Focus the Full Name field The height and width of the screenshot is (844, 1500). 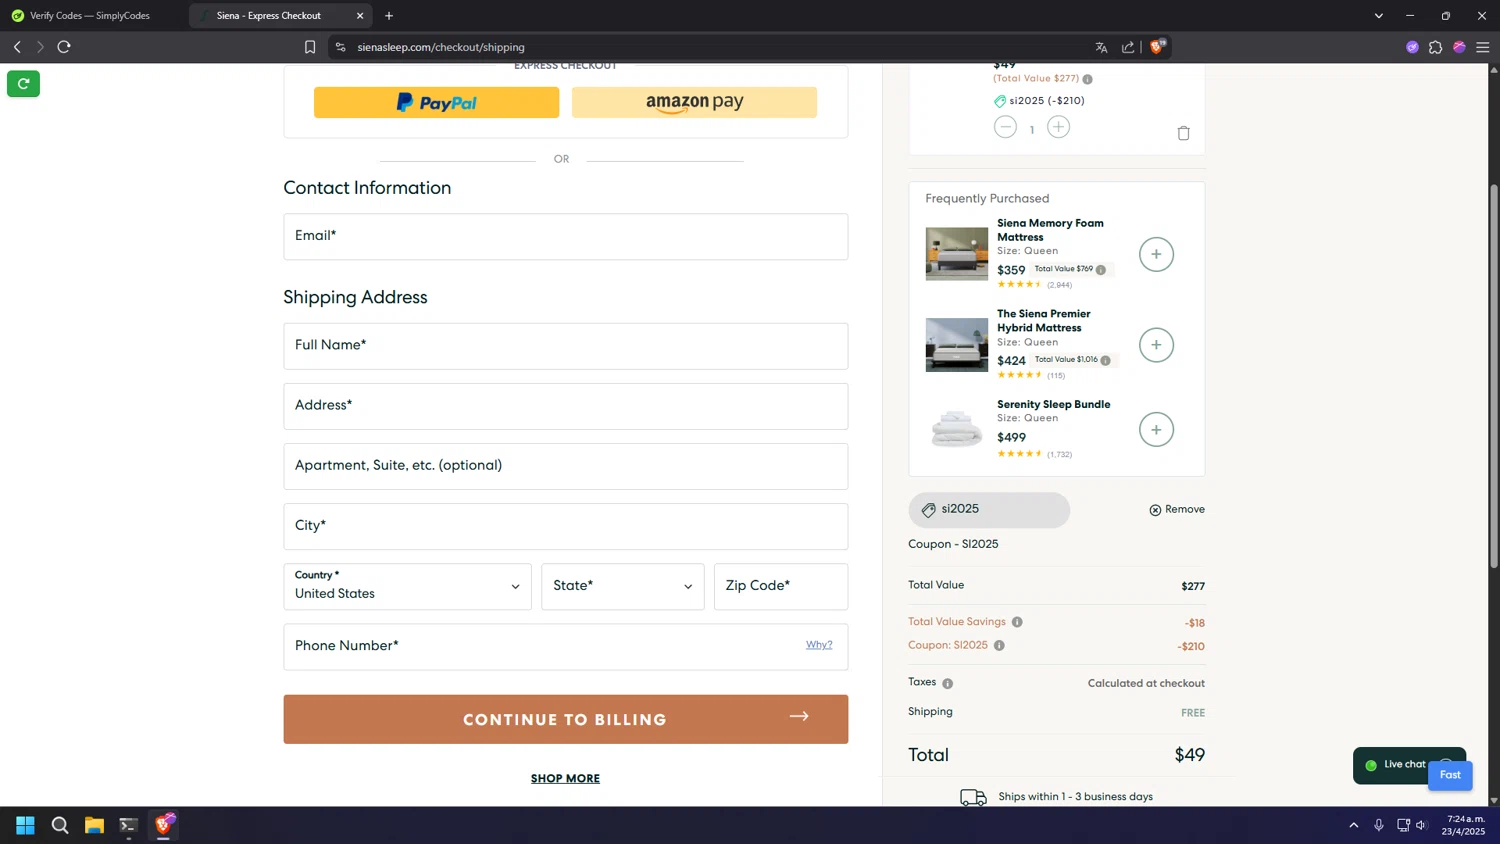pos(565,346)
